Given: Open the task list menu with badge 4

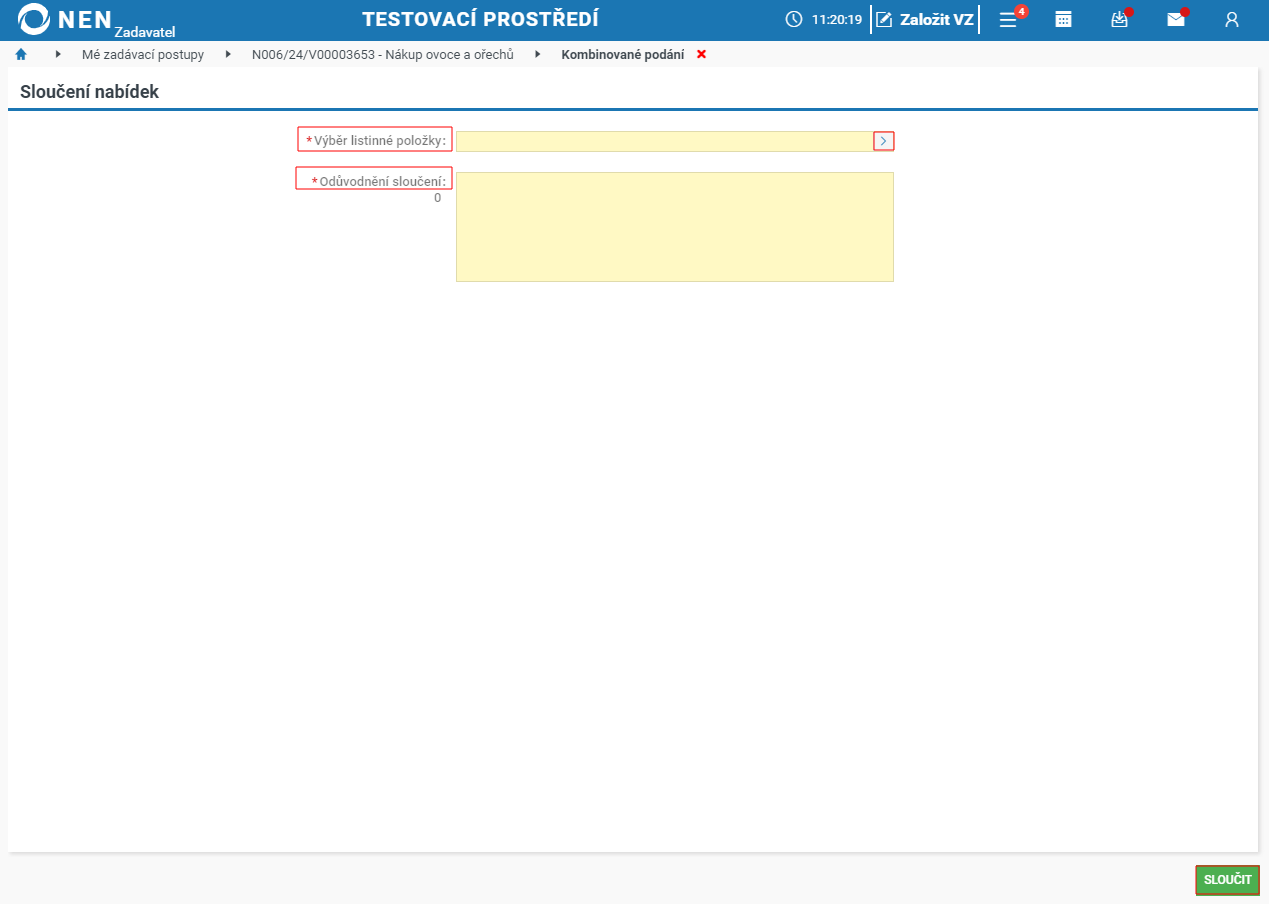Looking at the screenshot, I should (1011, 18).
